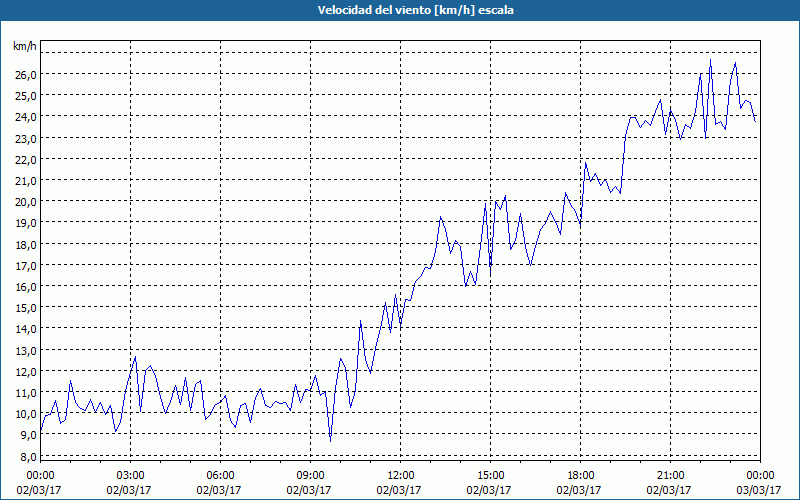Click the "19,0" y-axis label
800x500 pixels.
click(26, 223)
